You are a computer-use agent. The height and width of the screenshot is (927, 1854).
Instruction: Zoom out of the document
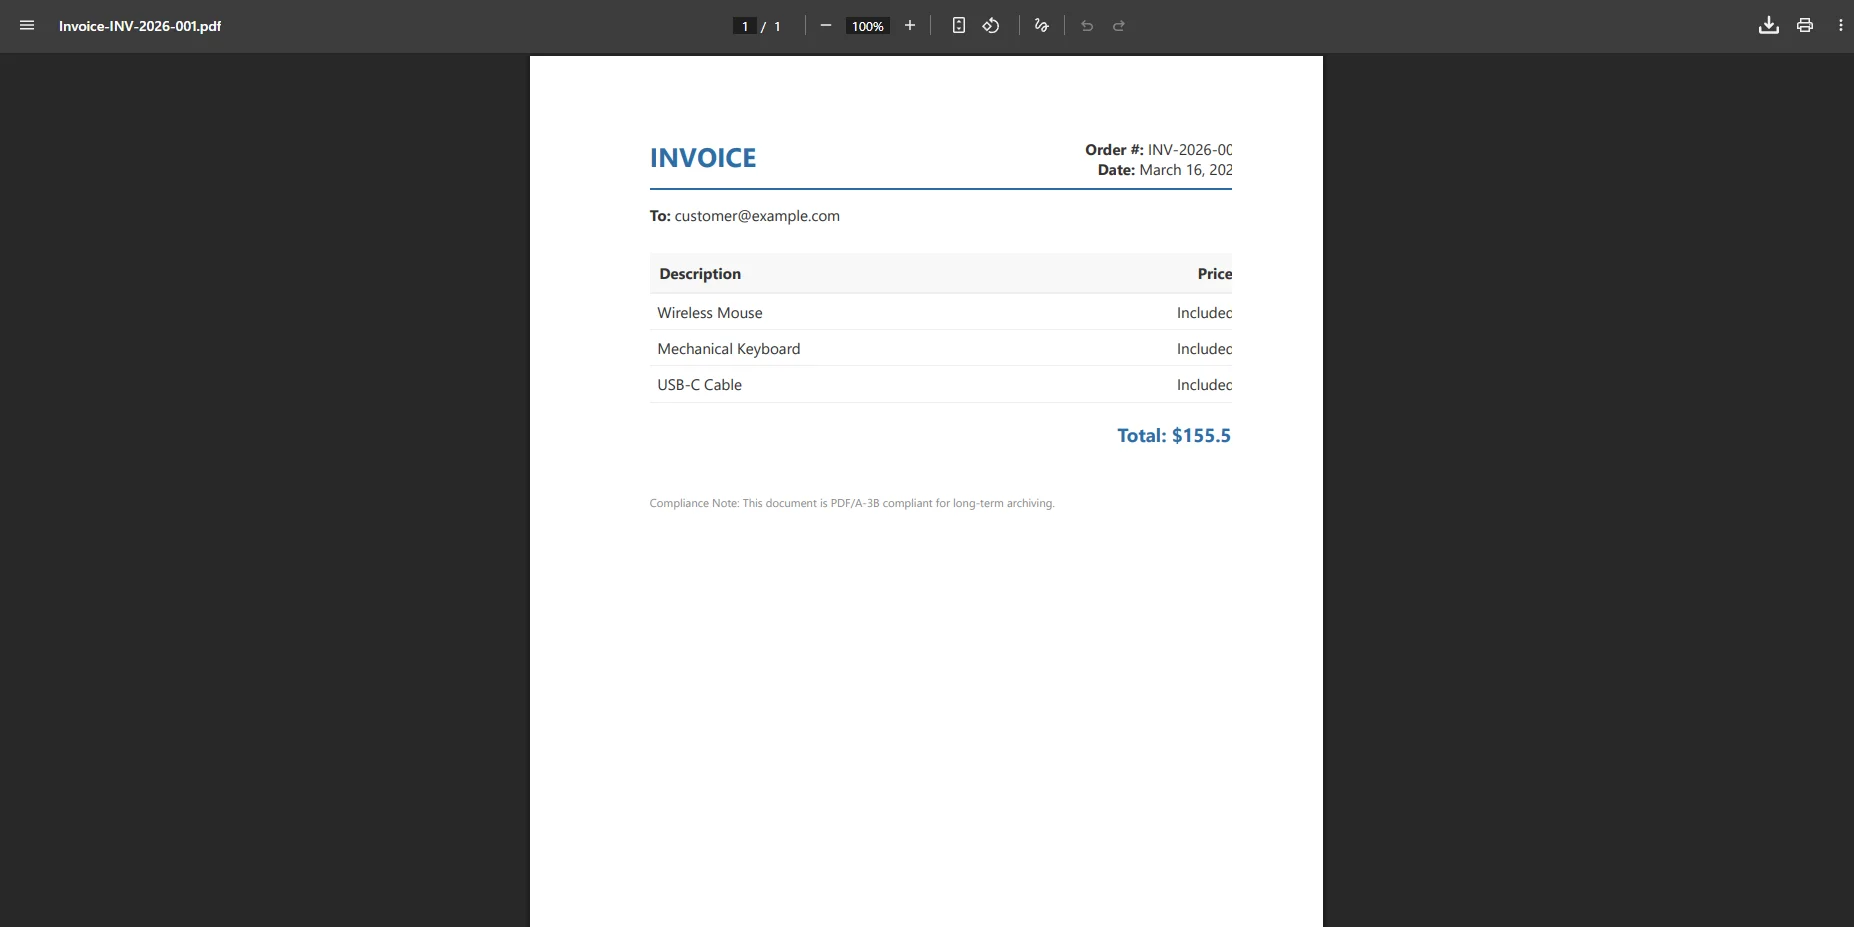click(x=826, y=26)
